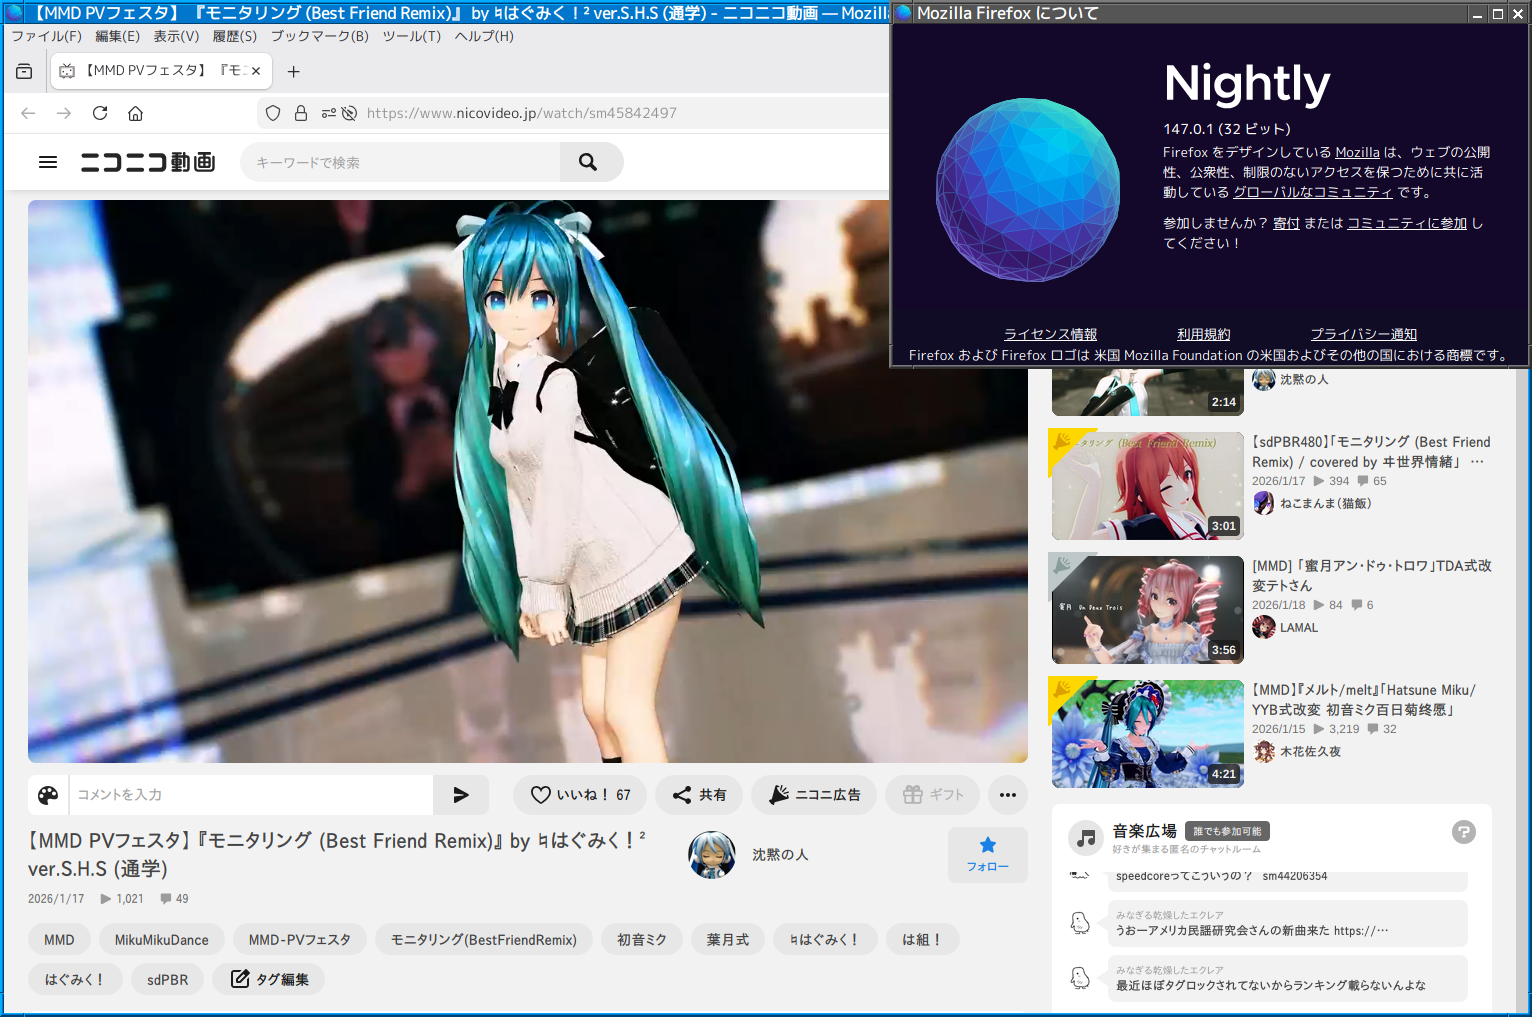The image size is (1532, 1017).
Task: Open the comment color palette icon
Action: [48, 795]
